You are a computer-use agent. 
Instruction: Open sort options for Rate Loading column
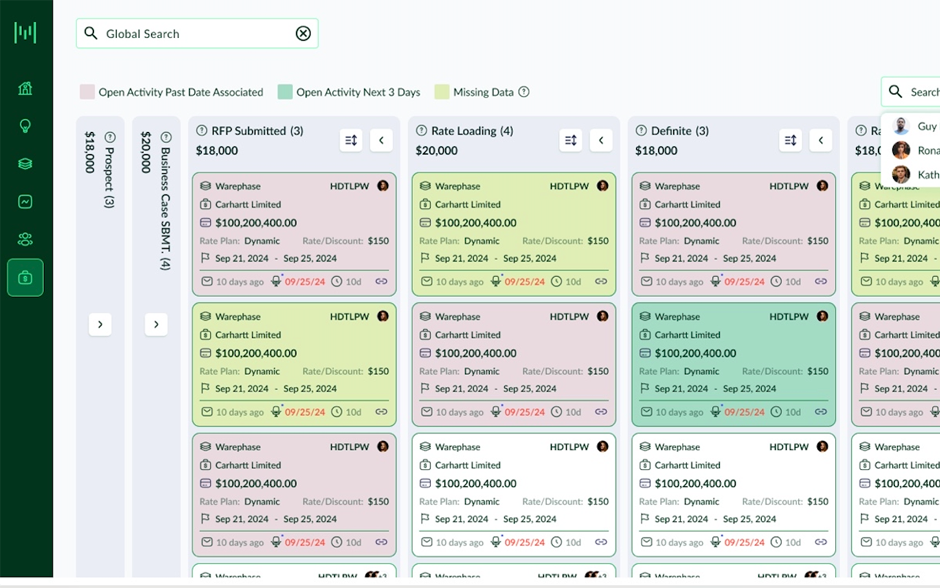point(571,141)
